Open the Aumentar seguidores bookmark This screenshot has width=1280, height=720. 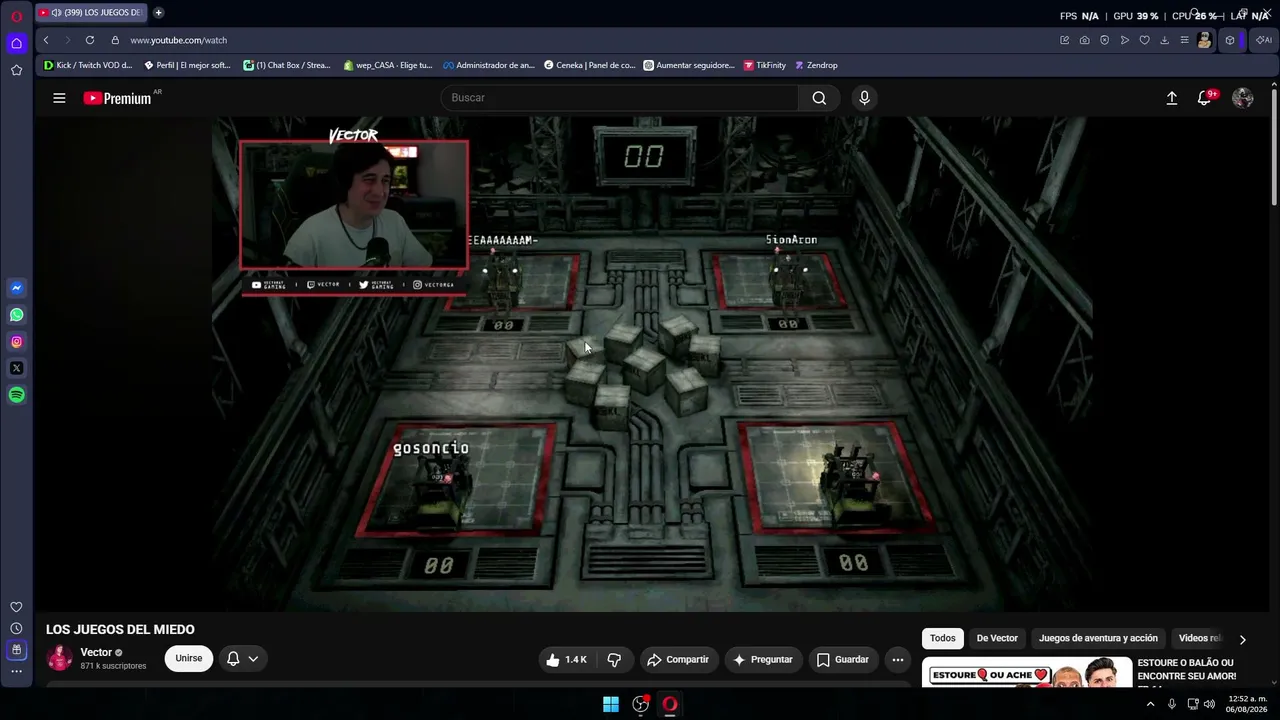[689, 65]
